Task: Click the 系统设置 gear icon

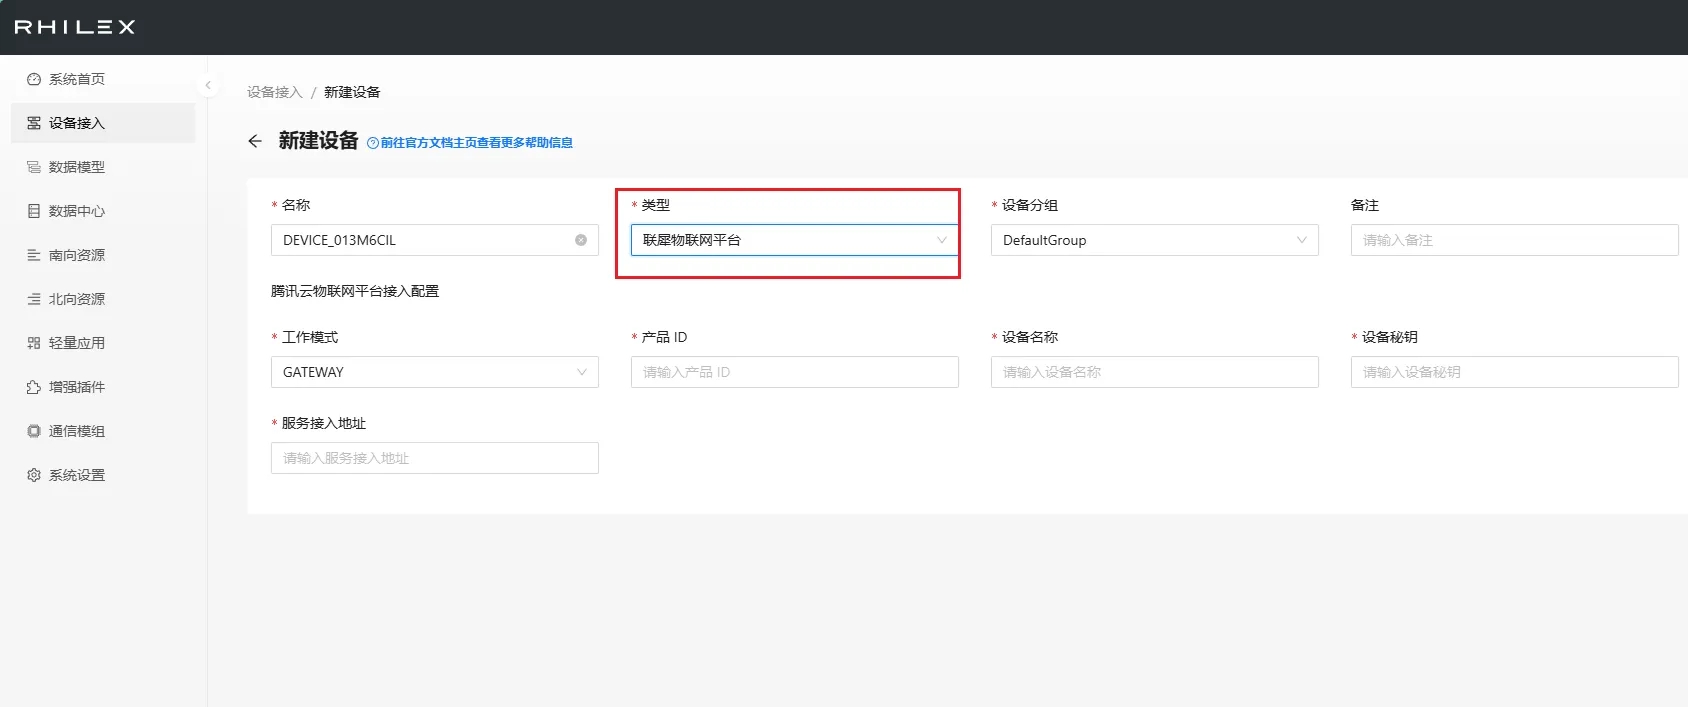Action: pyautogui.click(x=34, y=475)
